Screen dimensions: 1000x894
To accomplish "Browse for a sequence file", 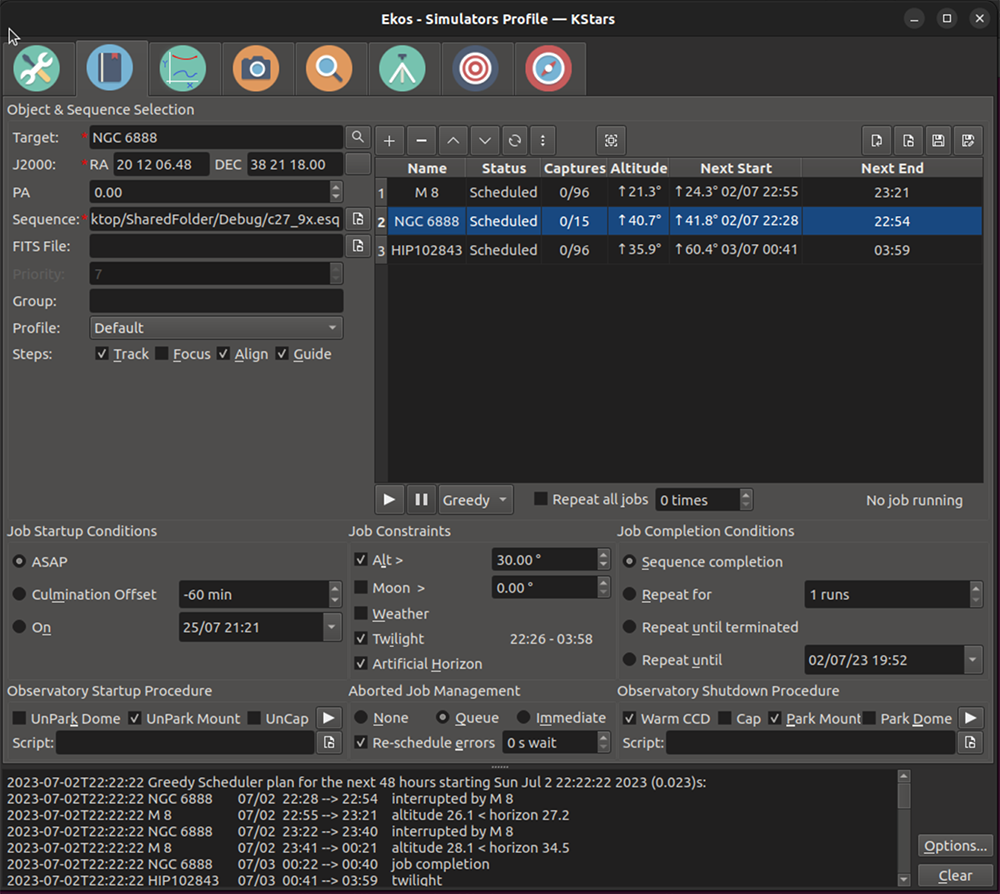I will [358, 218].
